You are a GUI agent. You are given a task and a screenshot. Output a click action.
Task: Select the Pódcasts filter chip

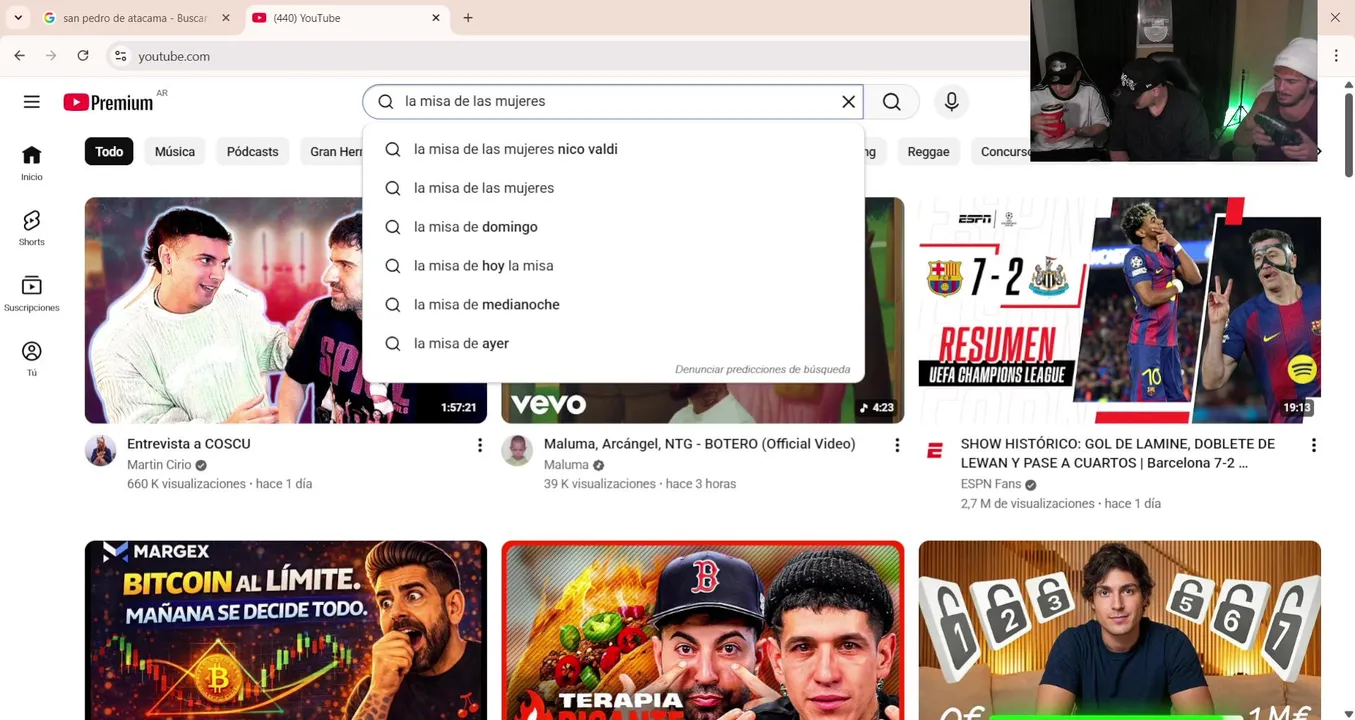[252, 151]
